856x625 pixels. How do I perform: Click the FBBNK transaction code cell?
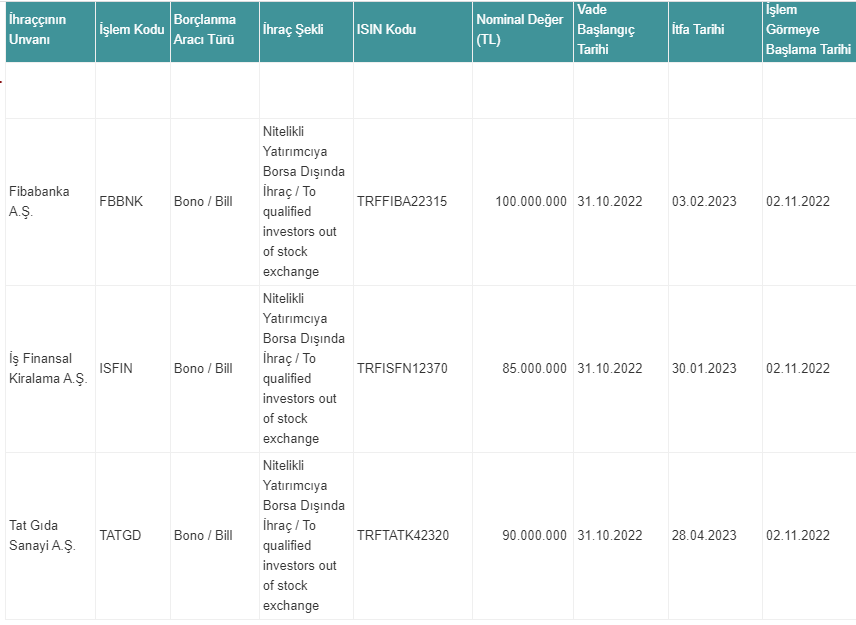(x=133, y=201)
